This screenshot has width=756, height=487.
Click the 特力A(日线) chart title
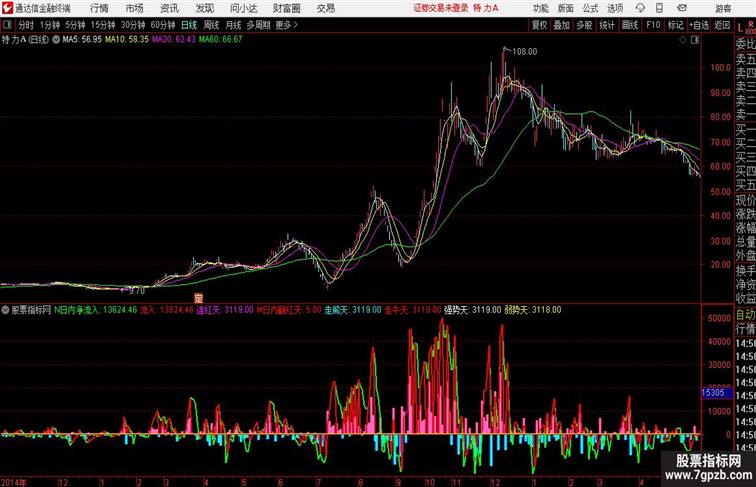tap(26, 40)
